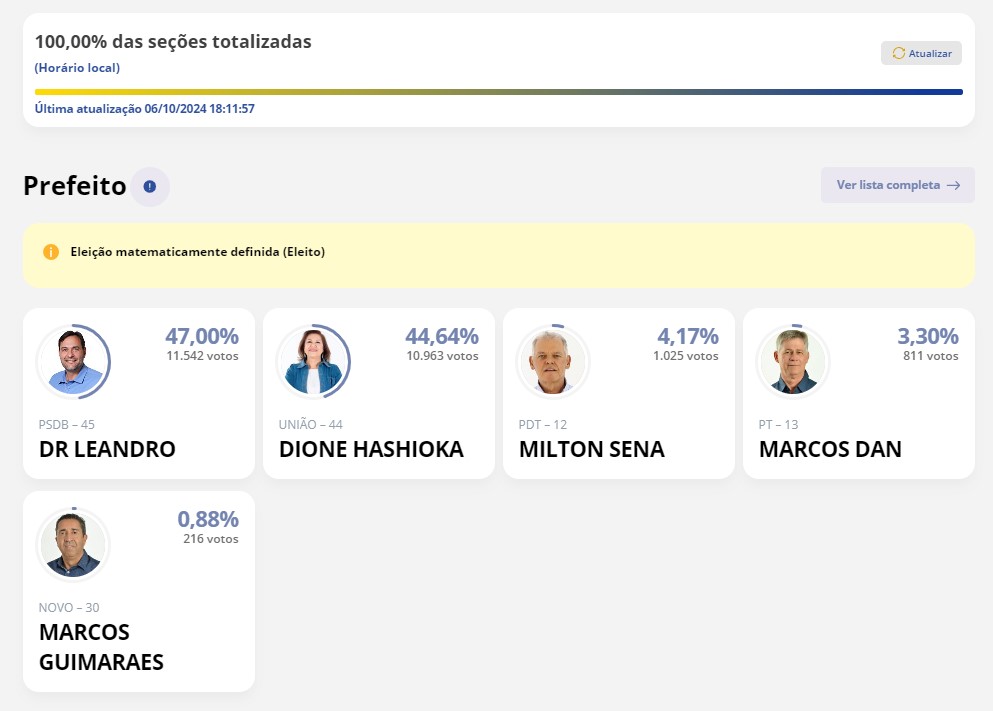The width and height of the screenshot is (993, 711).
Task: Click the (Horário local) note
Action: [x=77, y=68]
